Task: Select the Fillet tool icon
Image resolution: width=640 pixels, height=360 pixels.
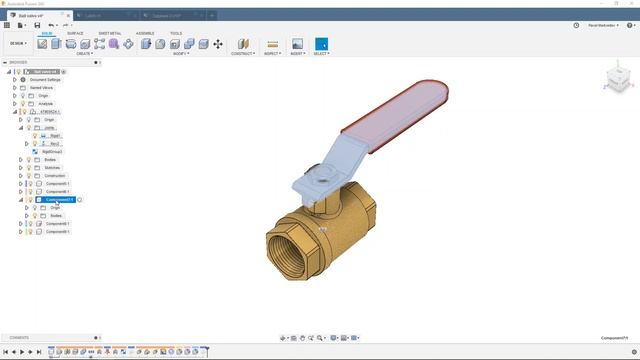Action: [x=160, y=44]
